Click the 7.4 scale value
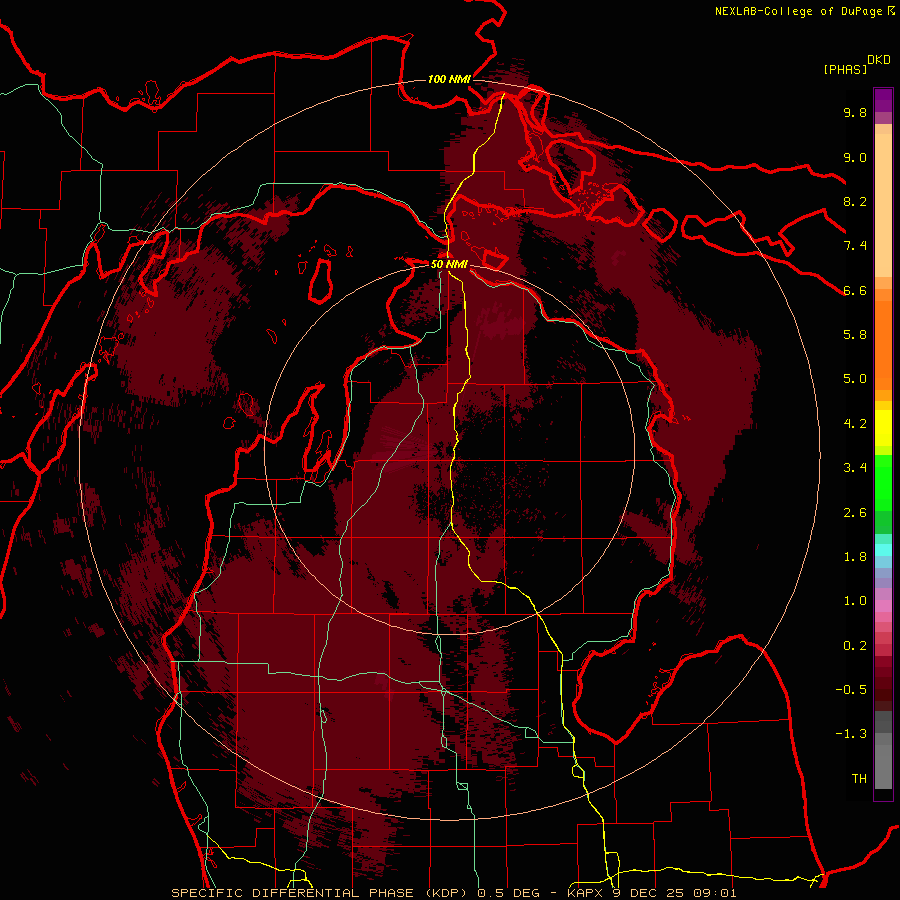Screen dimensions: 900x900 pos(855,246)
